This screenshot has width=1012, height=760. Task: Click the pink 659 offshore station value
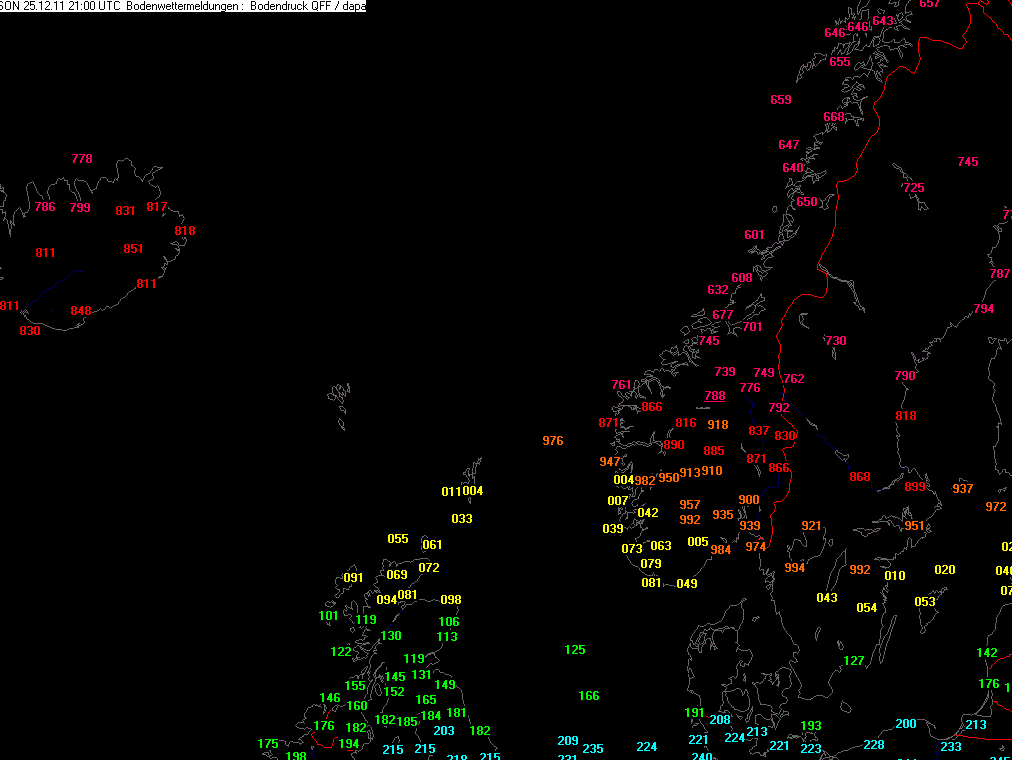click(x=780, y=100)
